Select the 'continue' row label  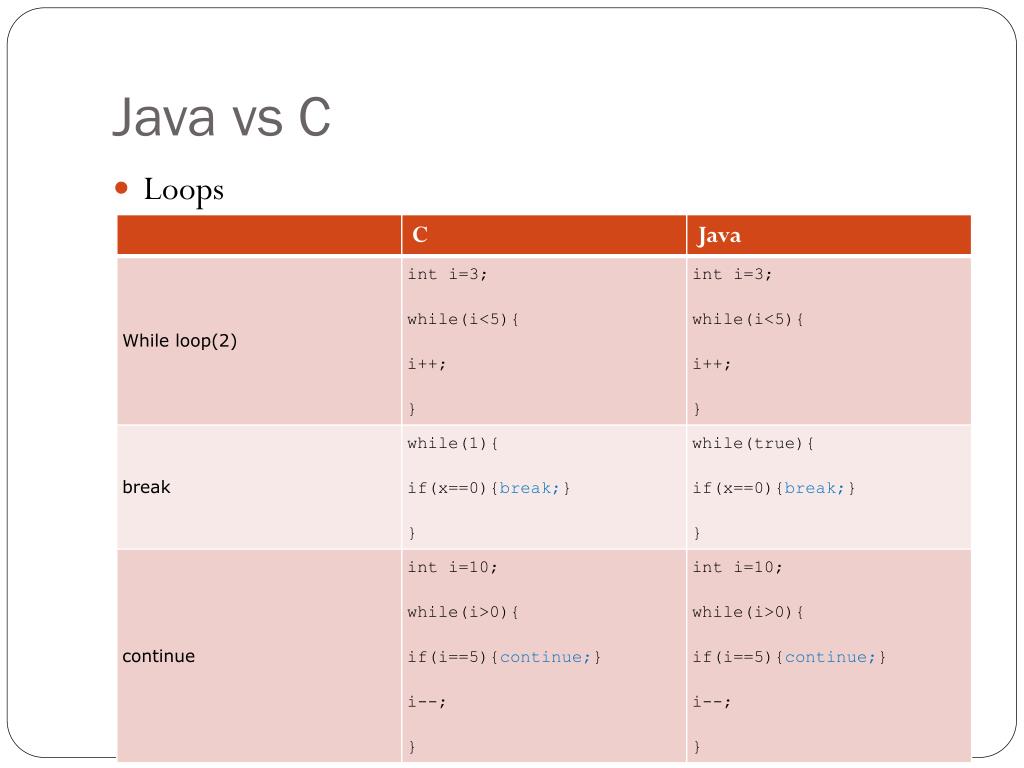click(159, 656)
